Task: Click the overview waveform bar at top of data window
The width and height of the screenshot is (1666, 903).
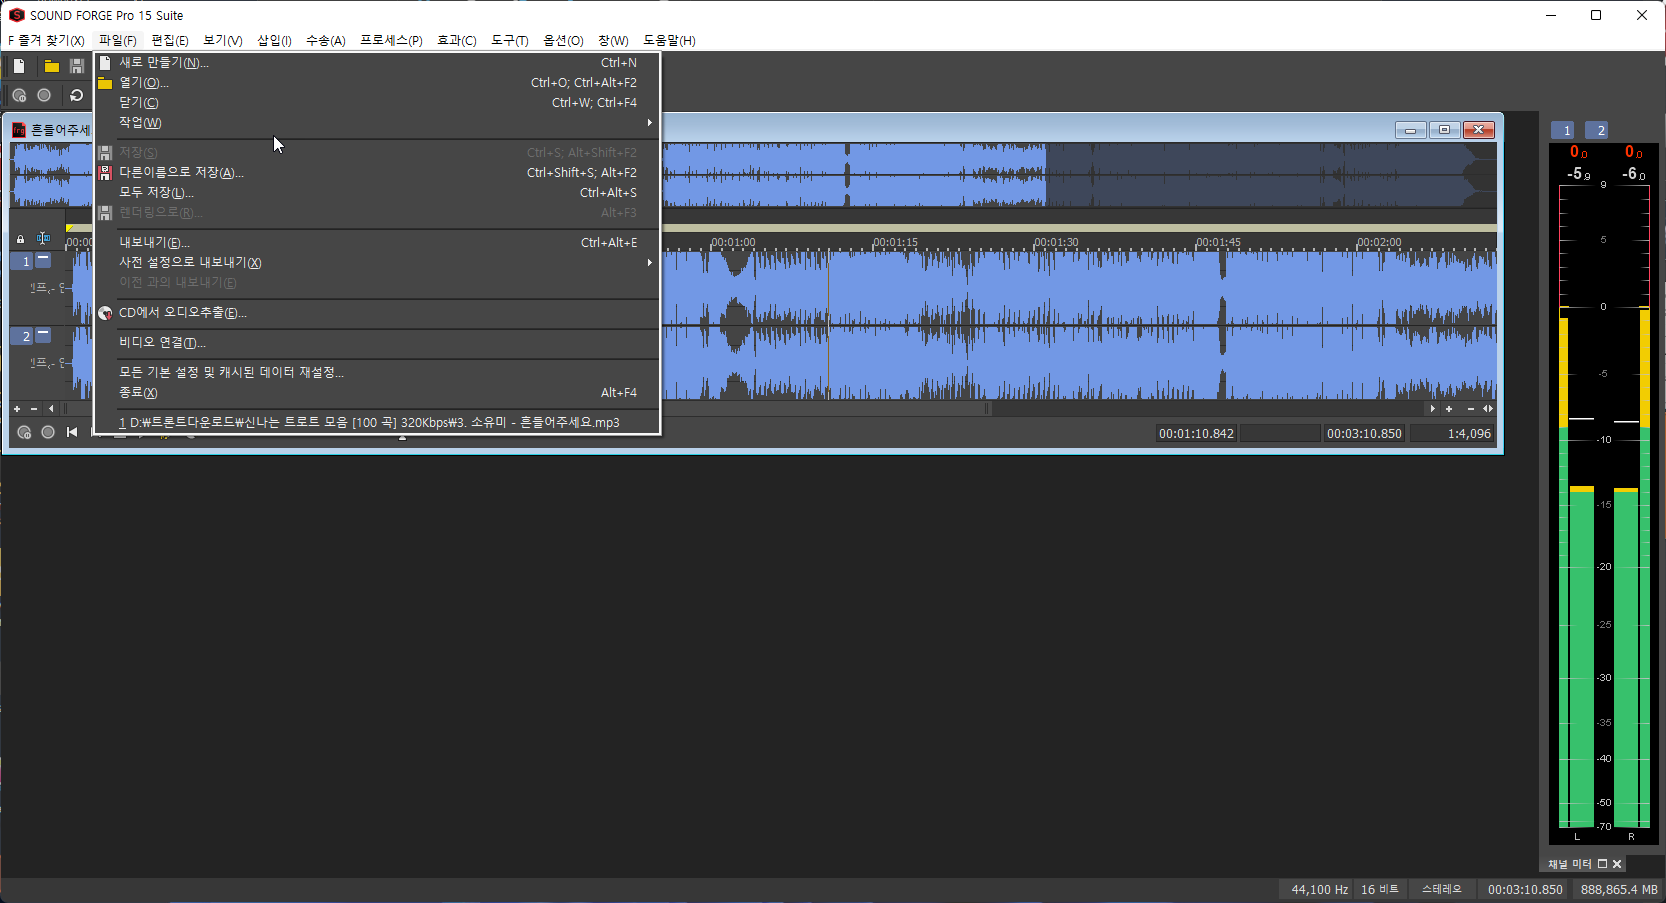Action: tap(1080, 175)
